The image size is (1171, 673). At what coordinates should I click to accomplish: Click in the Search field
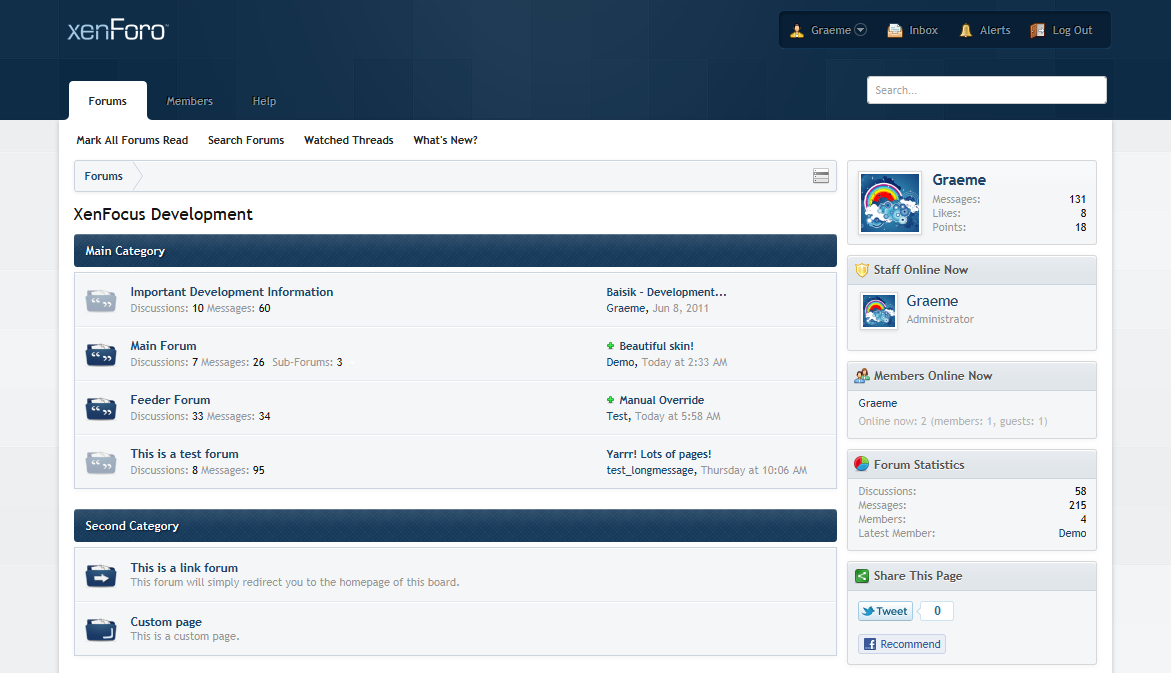click(986, 90)
